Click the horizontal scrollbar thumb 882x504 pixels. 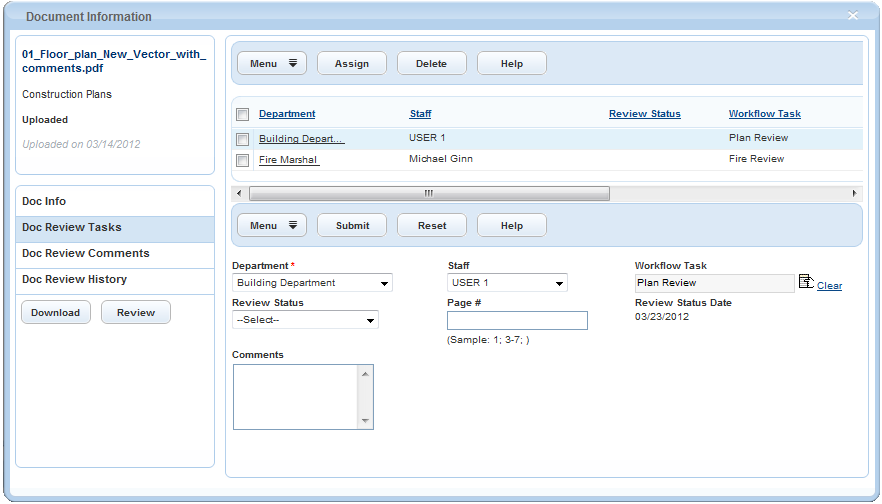428,193
